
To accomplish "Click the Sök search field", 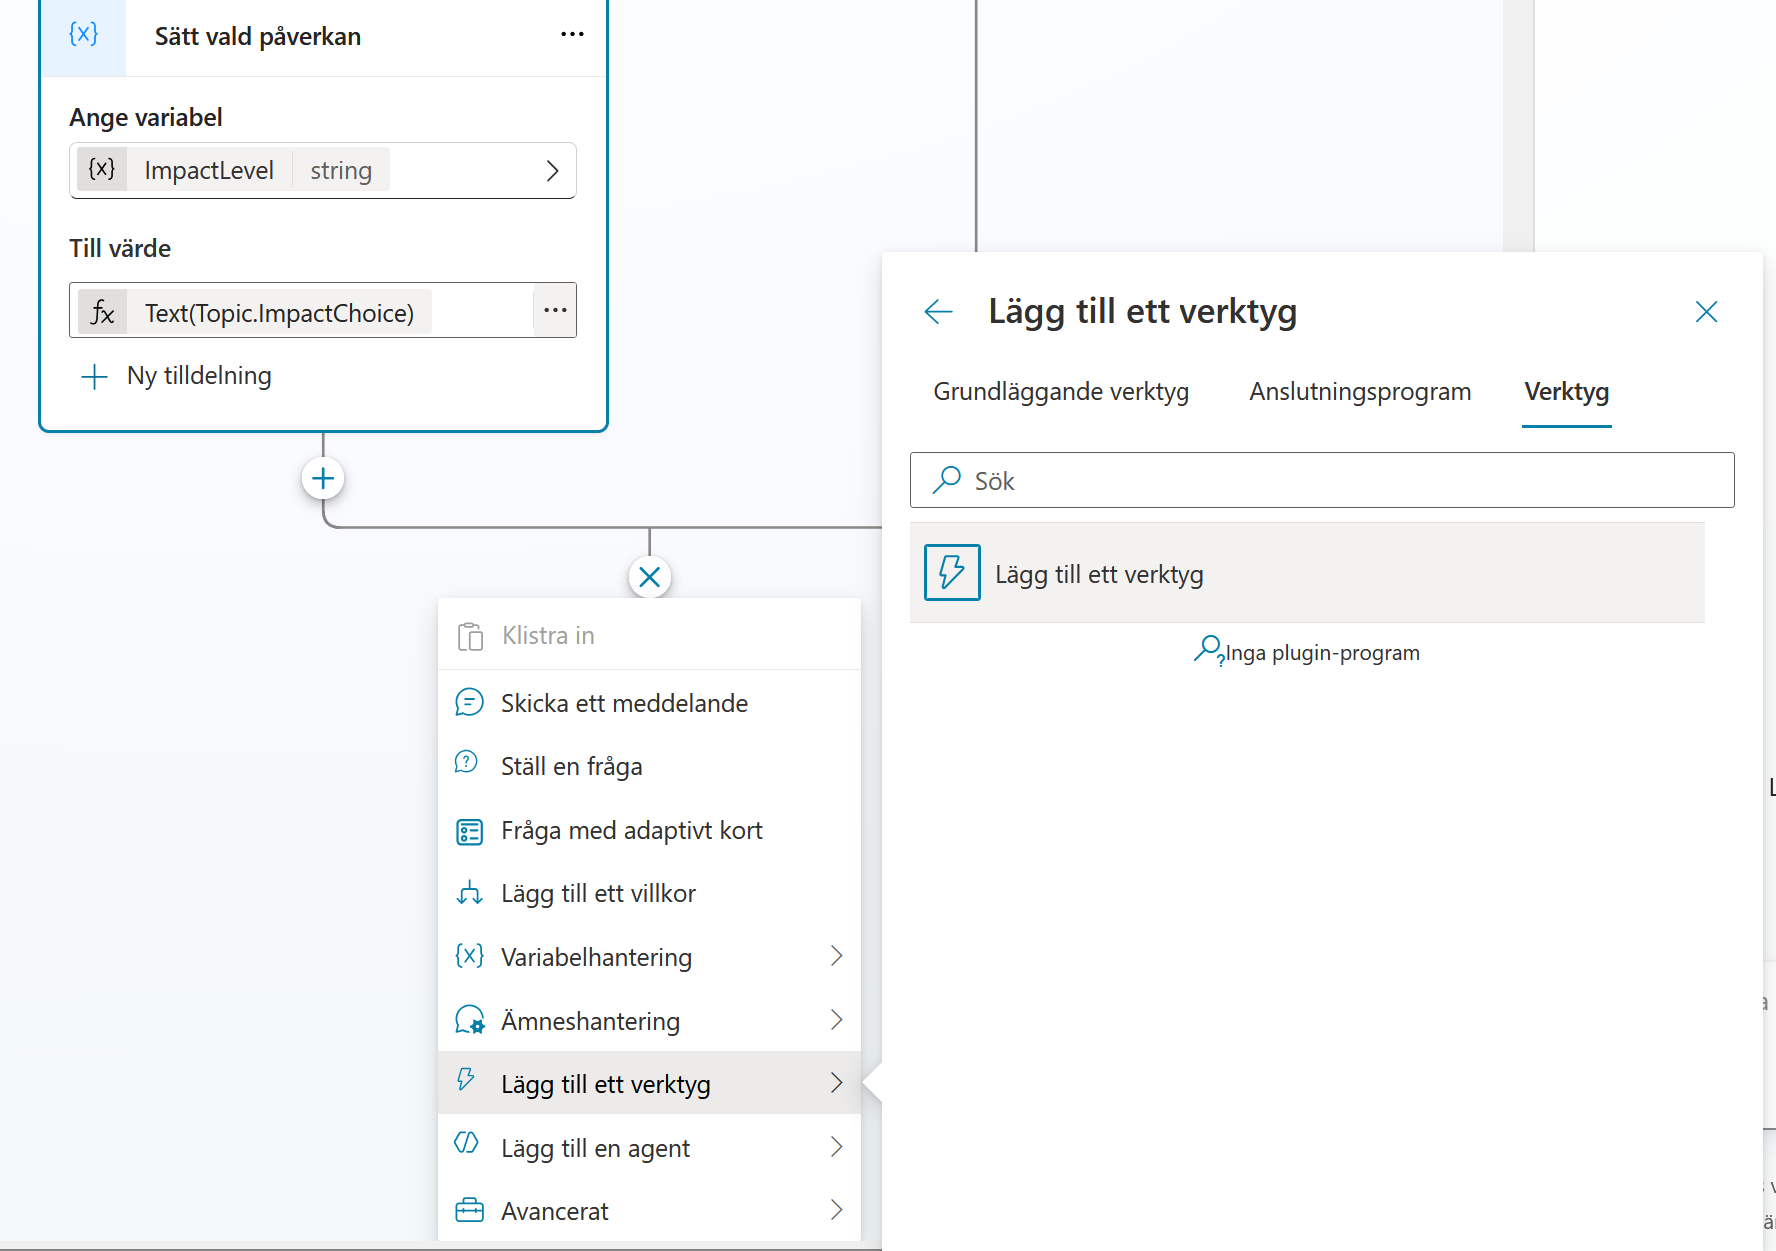I will click(x=1321, y=481).
